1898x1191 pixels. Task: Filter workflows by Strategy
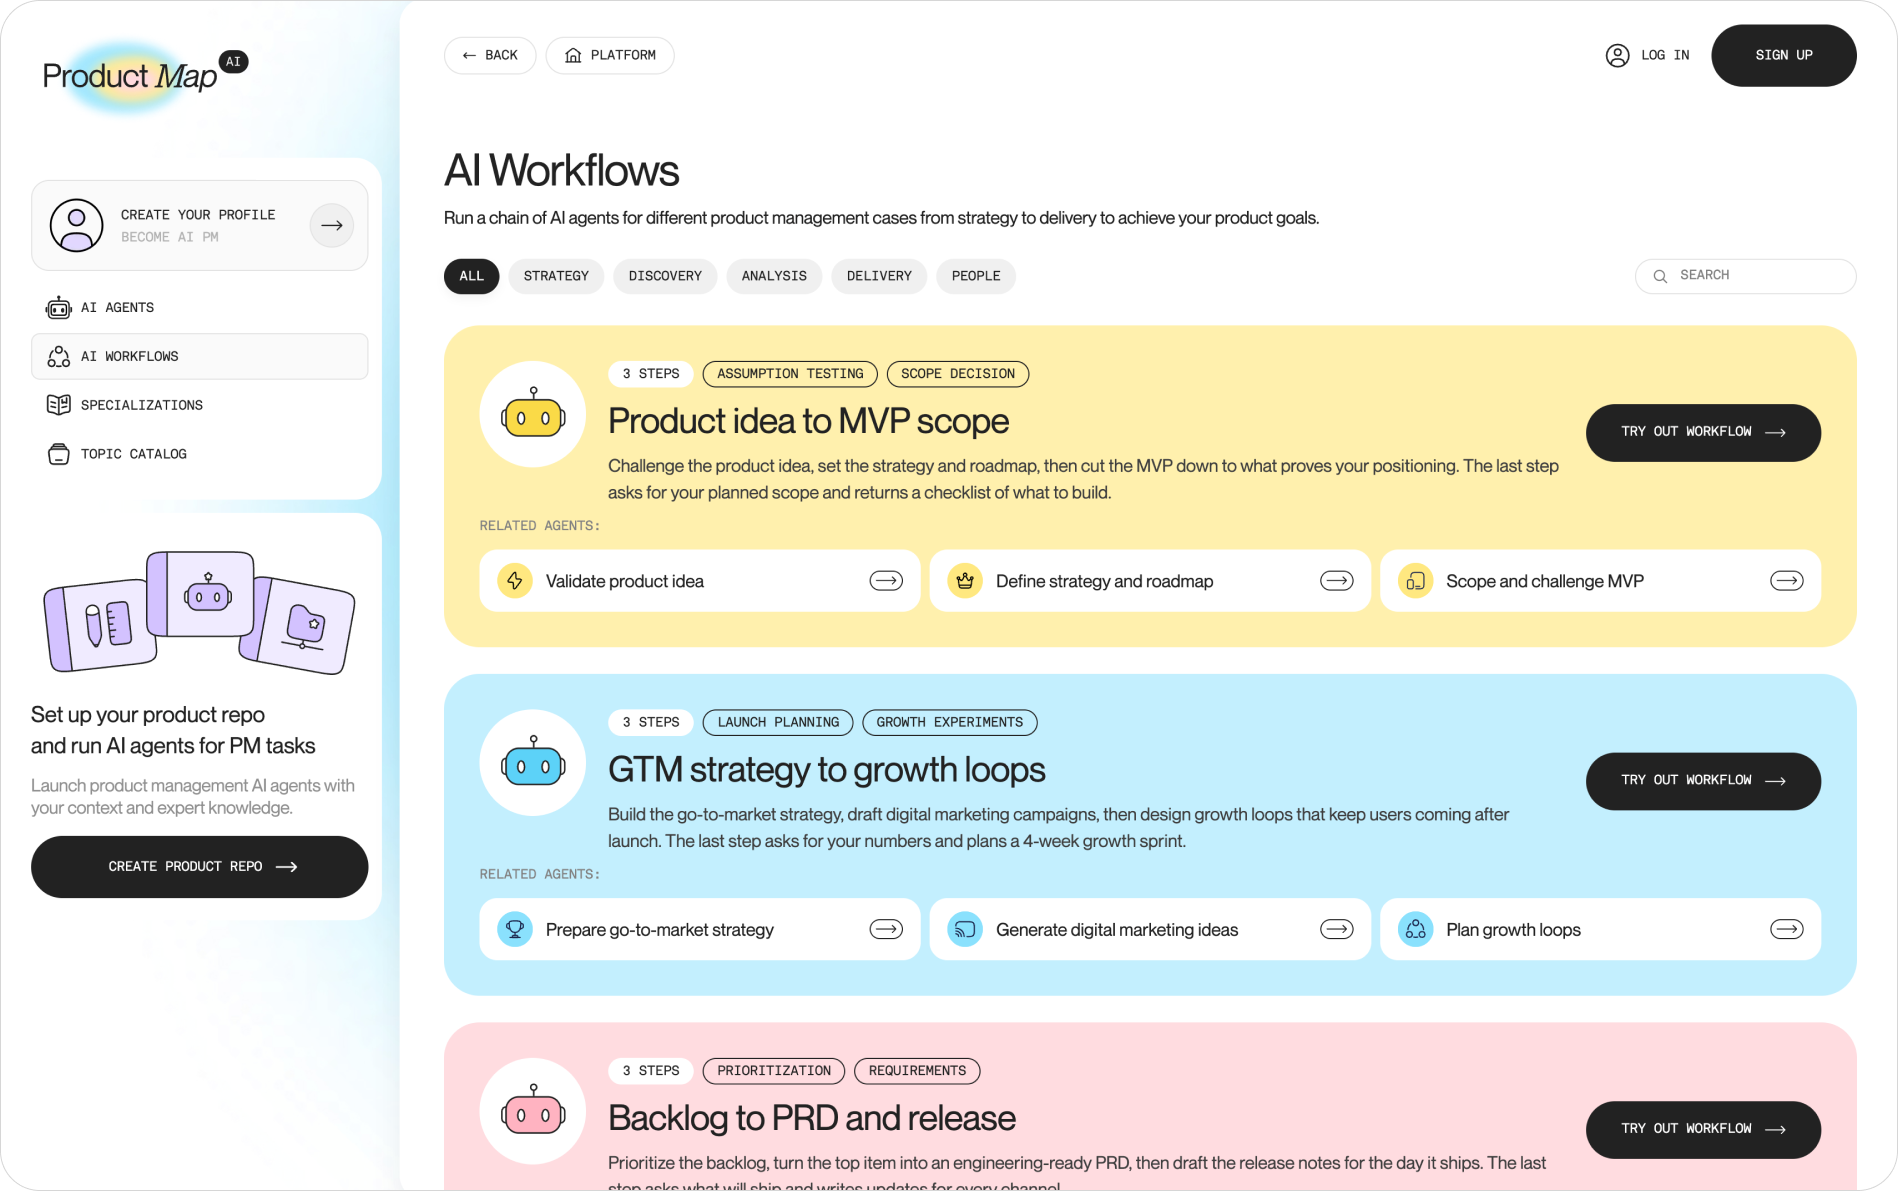(556, 276)
